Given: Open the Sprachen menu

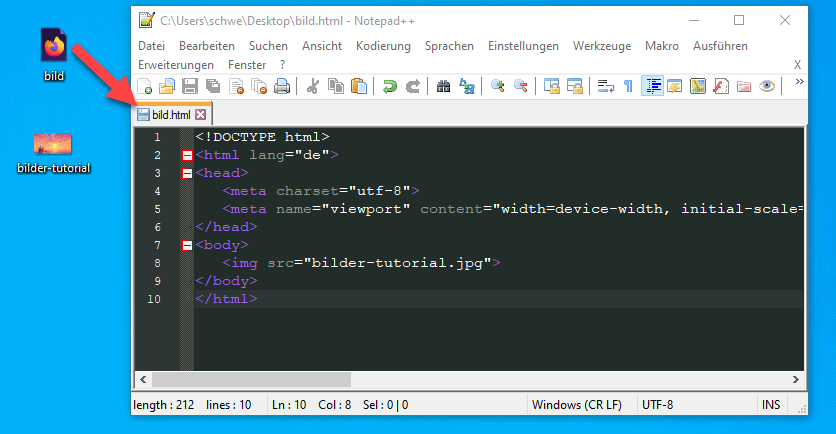Looking at the screenshot, I should tap(449, 46).
